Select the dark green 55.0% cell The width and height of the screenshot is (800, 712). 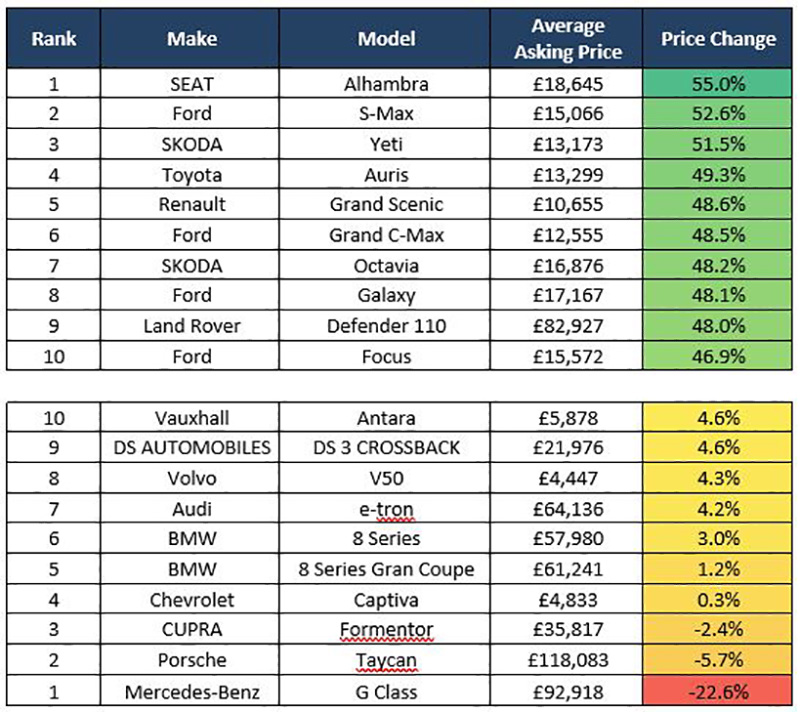(718, 86)
